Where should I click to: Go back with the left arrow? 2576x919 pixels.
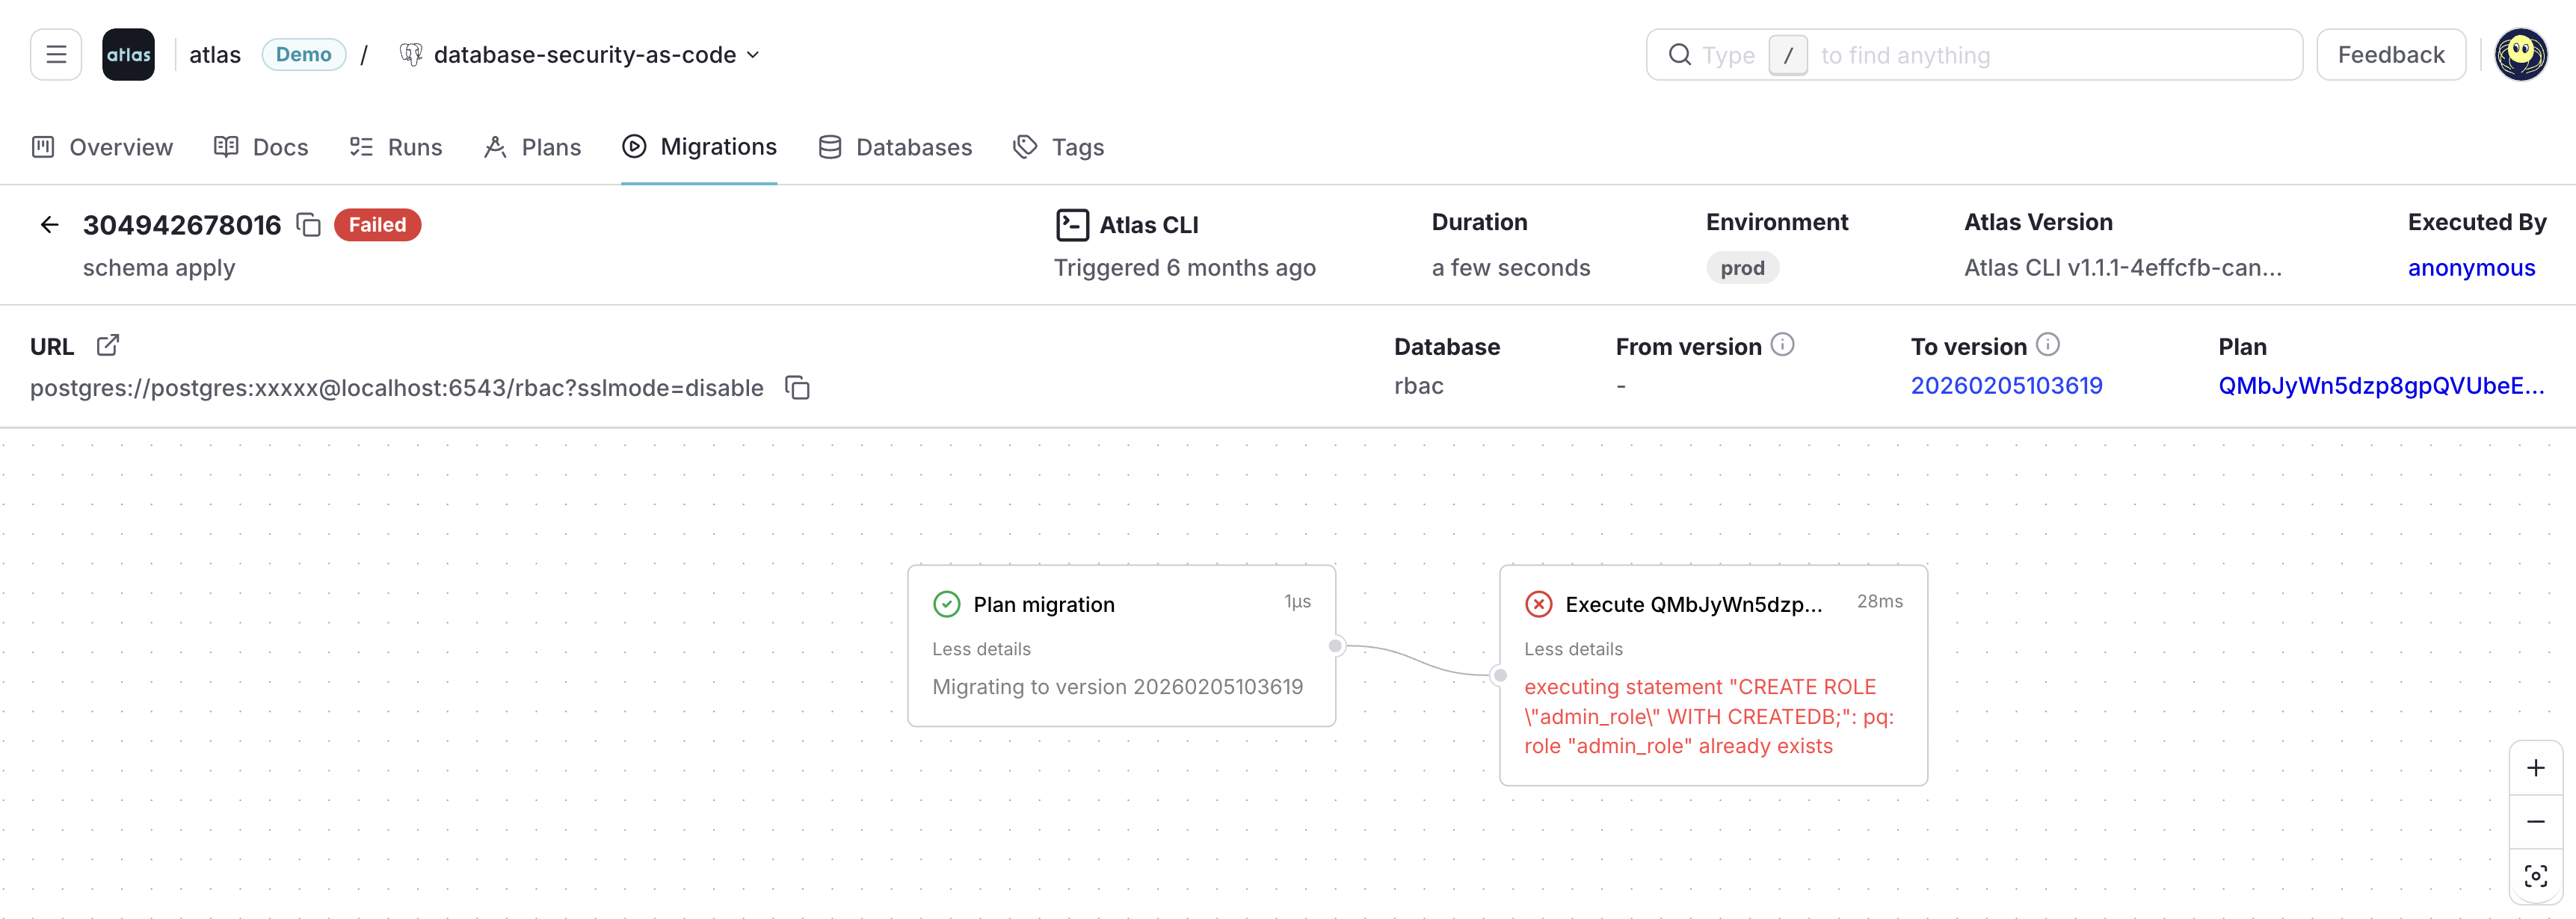pos(49,225)
